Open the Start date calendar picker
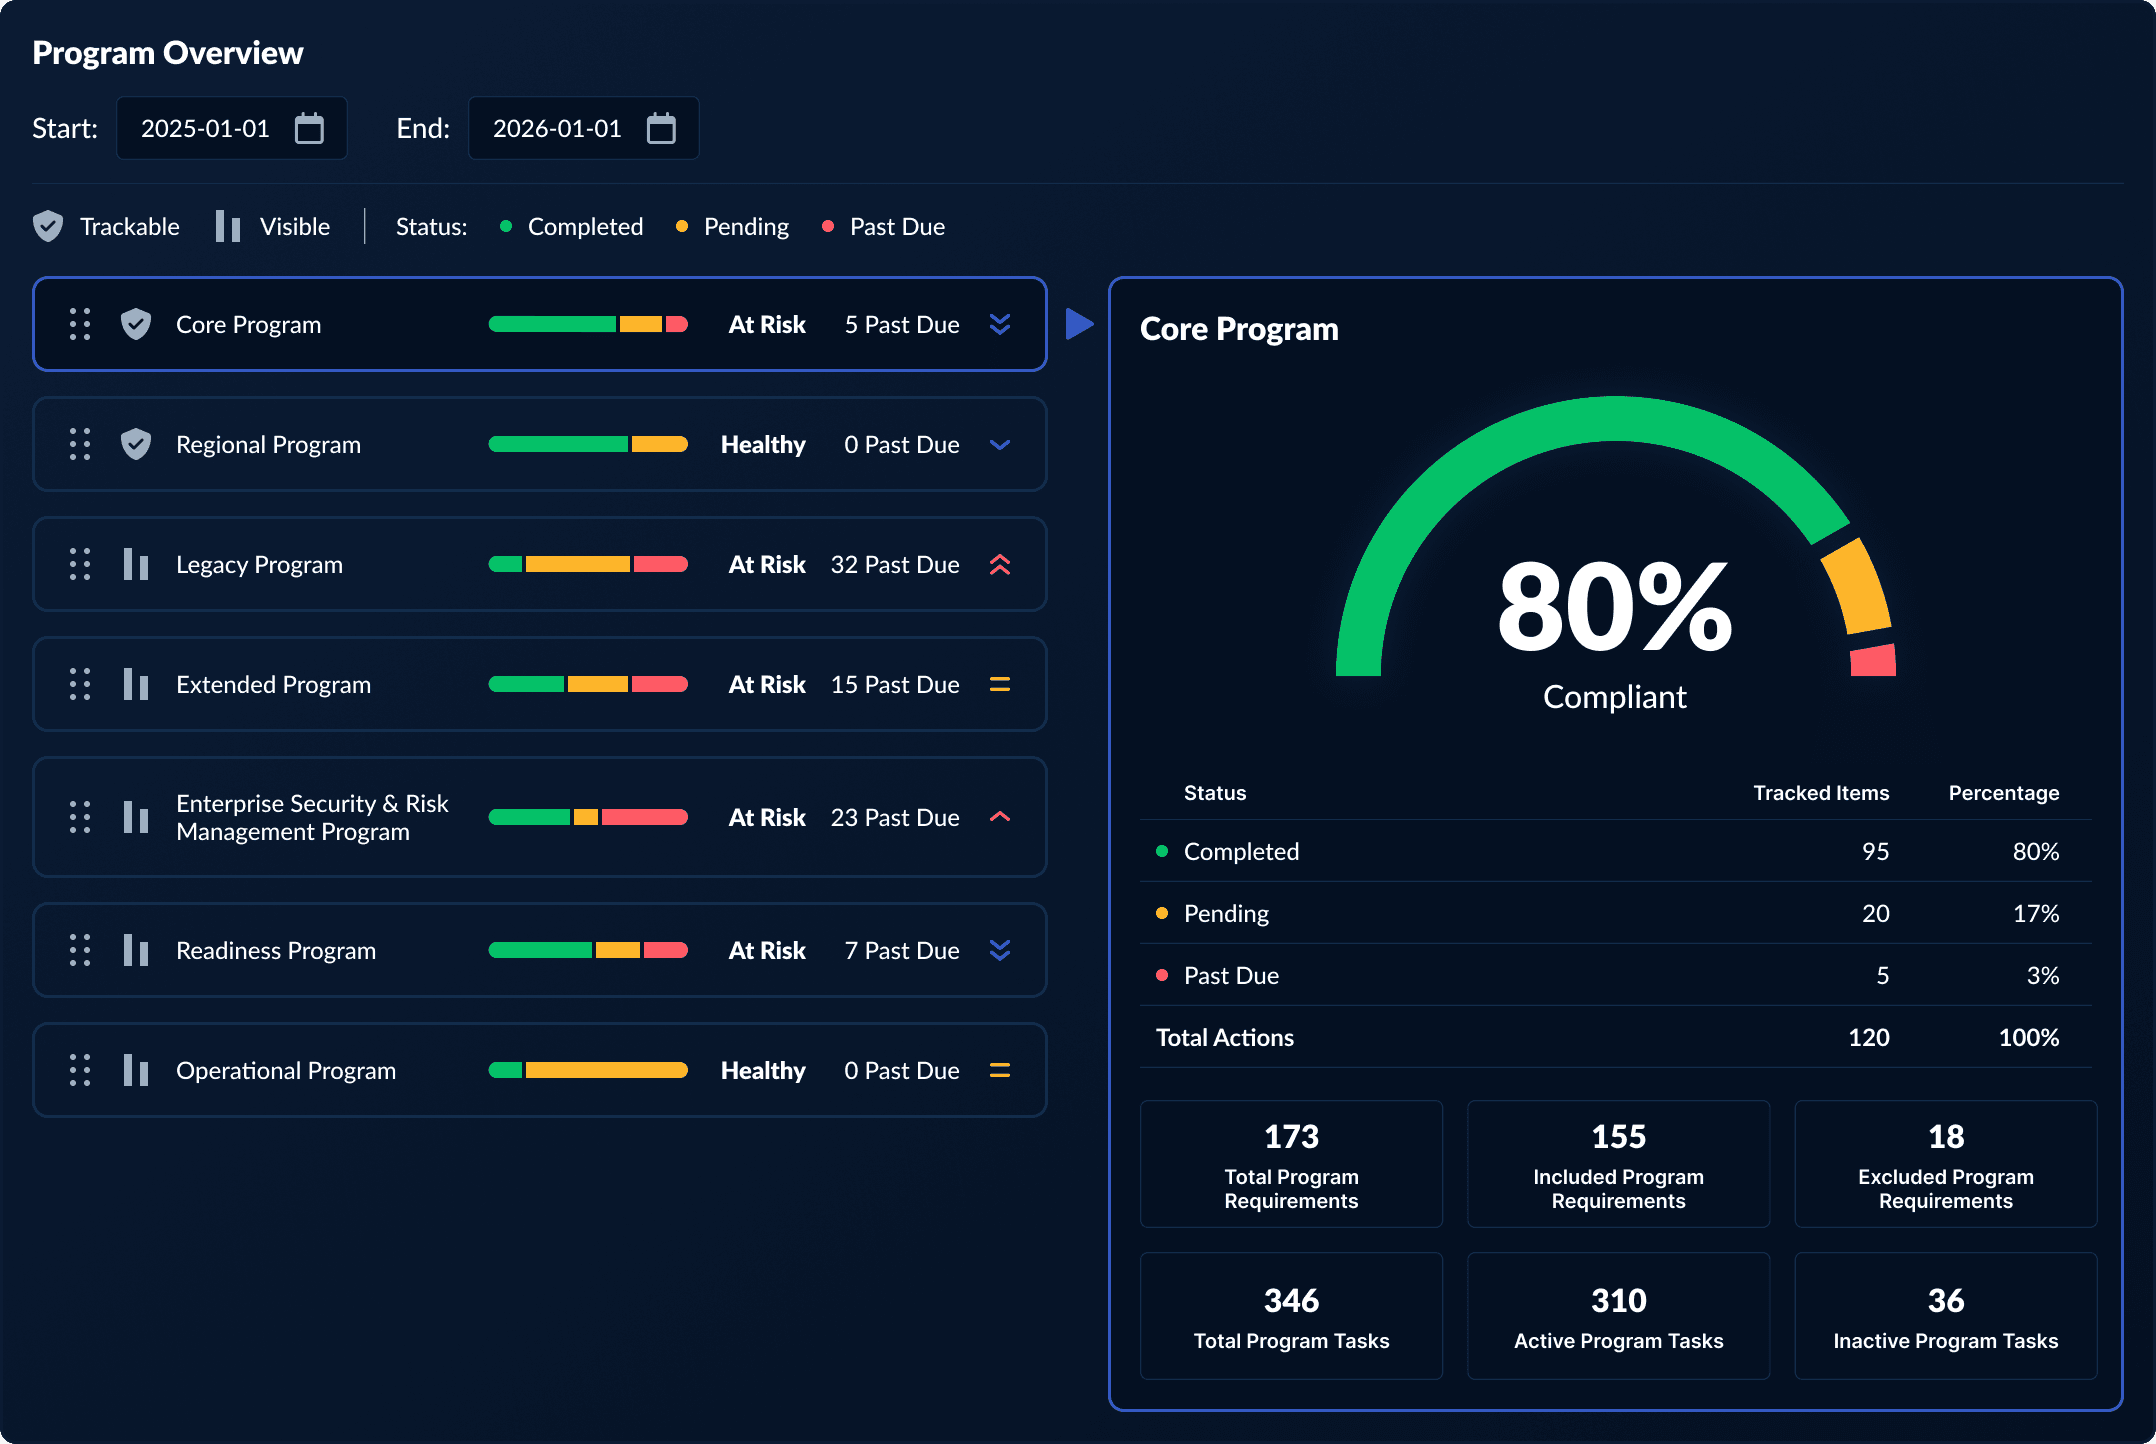 pos(309,129)
